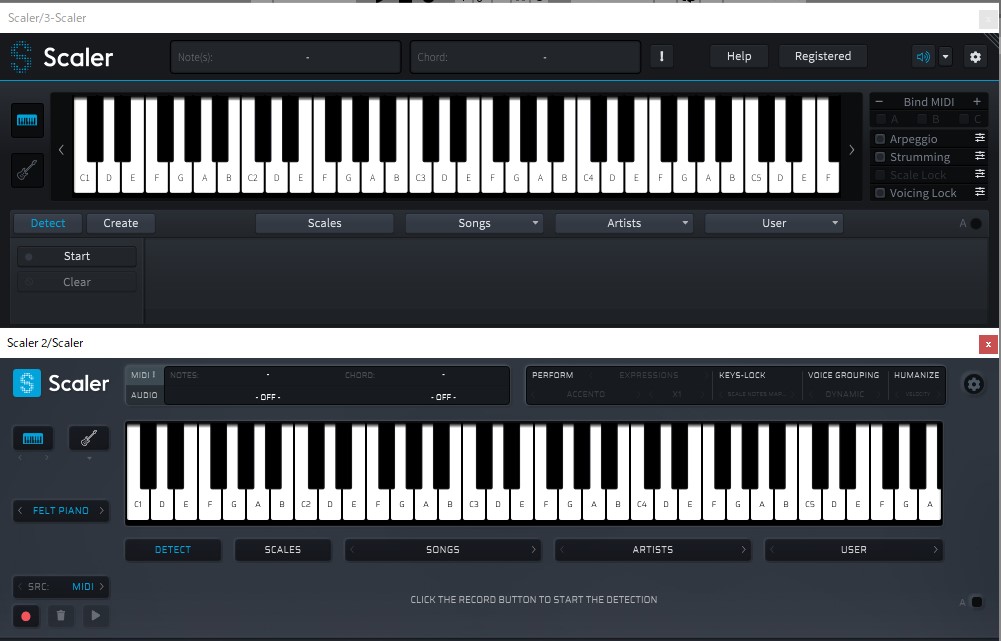Enable the Arpeggio checkbox

(x=880, y=139)
